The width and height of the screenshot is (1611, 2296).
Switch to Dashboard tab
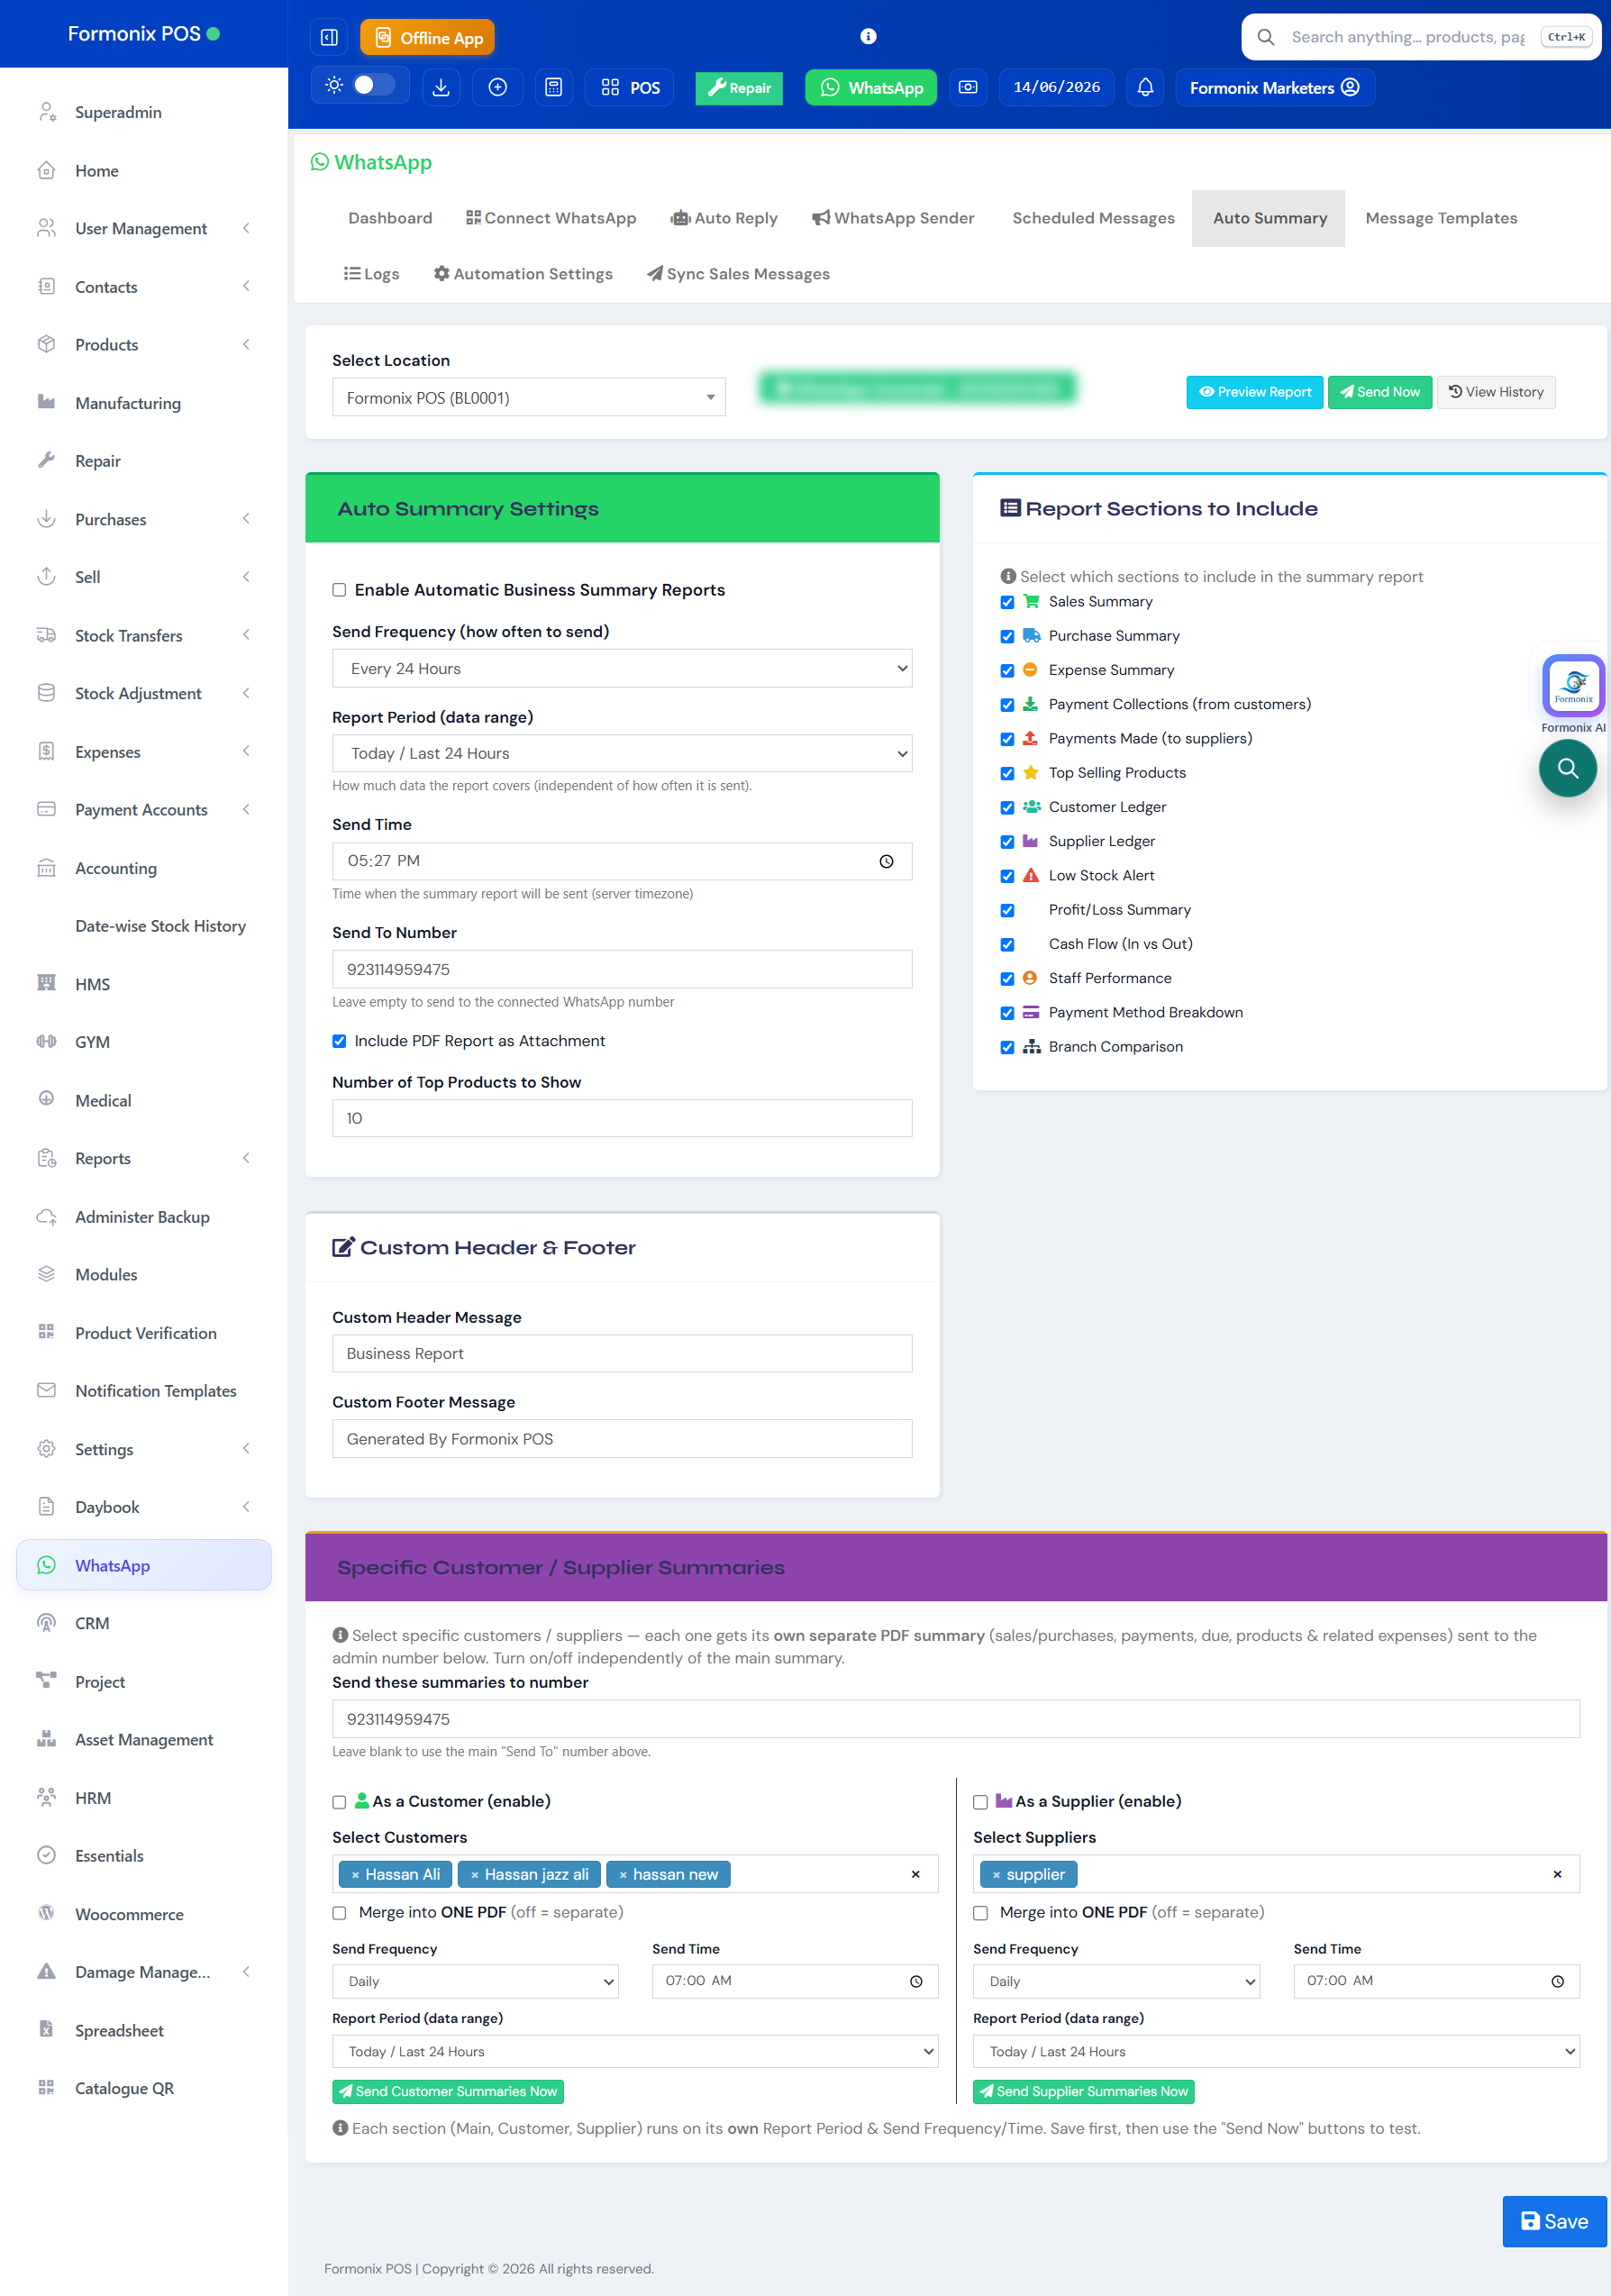tap(390, 218)
